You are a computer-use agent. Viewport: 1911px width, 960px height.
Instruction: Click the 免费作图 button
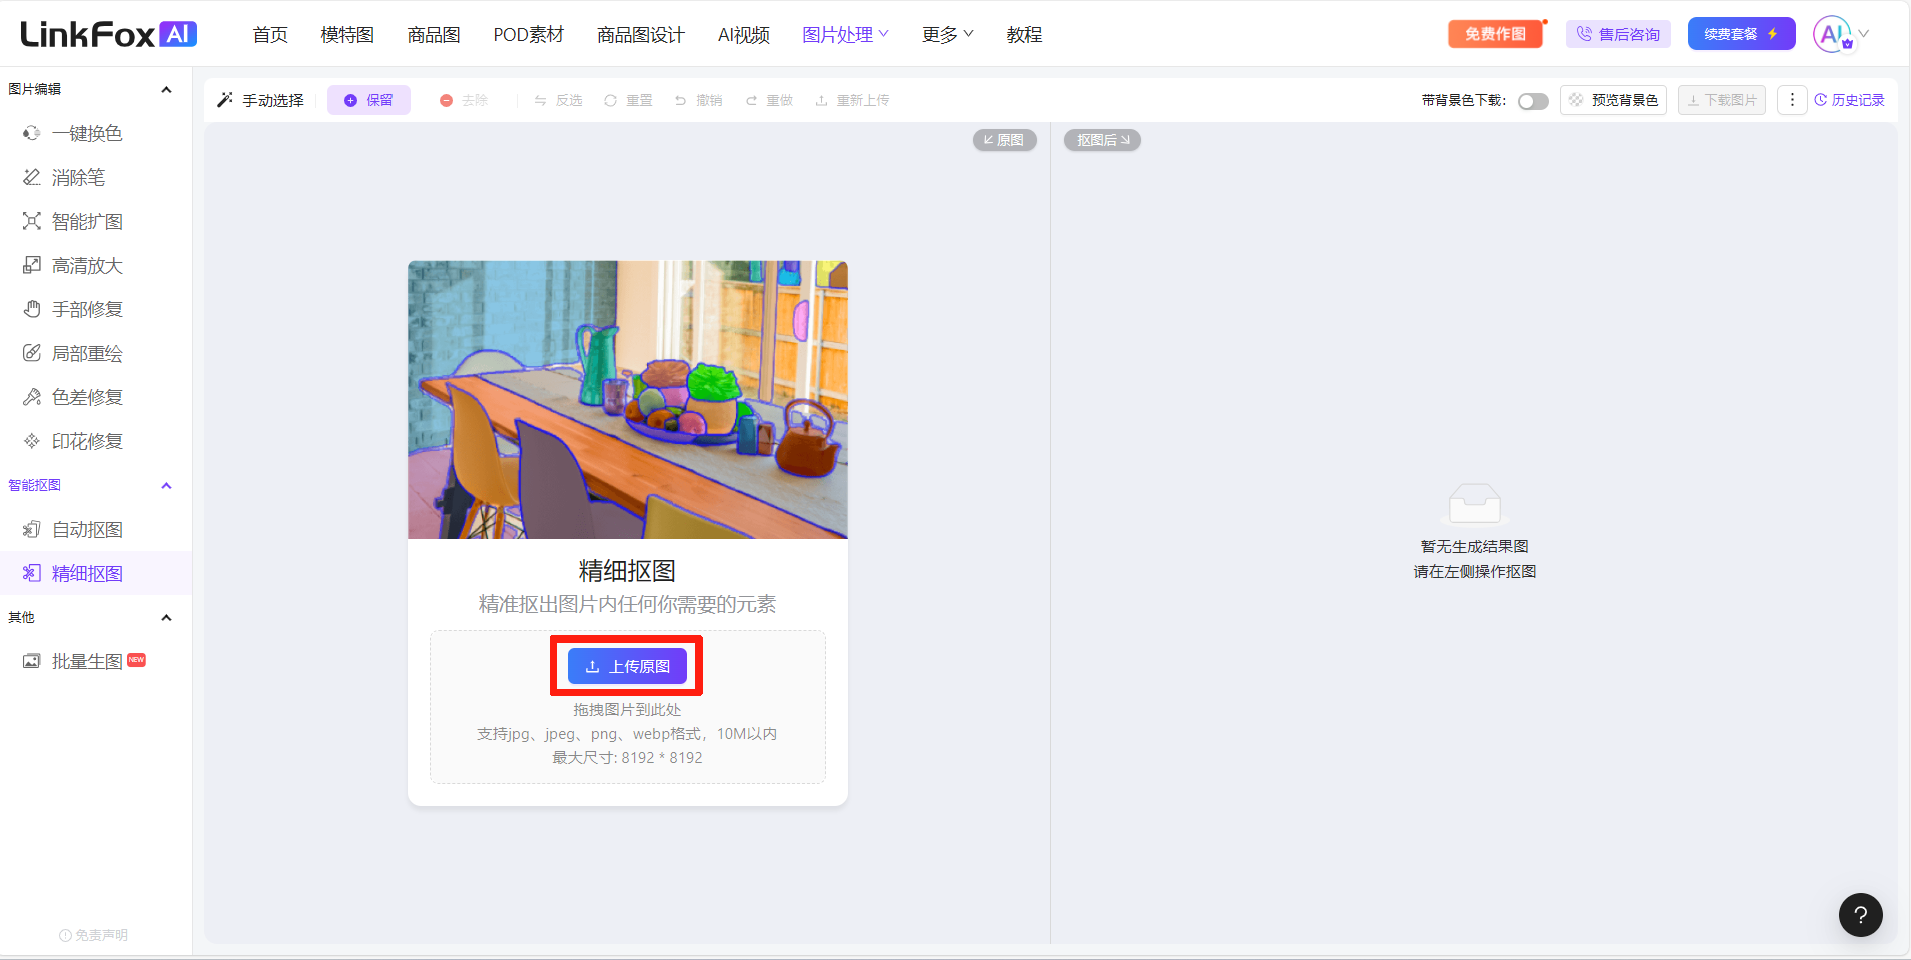point(1495,34)
